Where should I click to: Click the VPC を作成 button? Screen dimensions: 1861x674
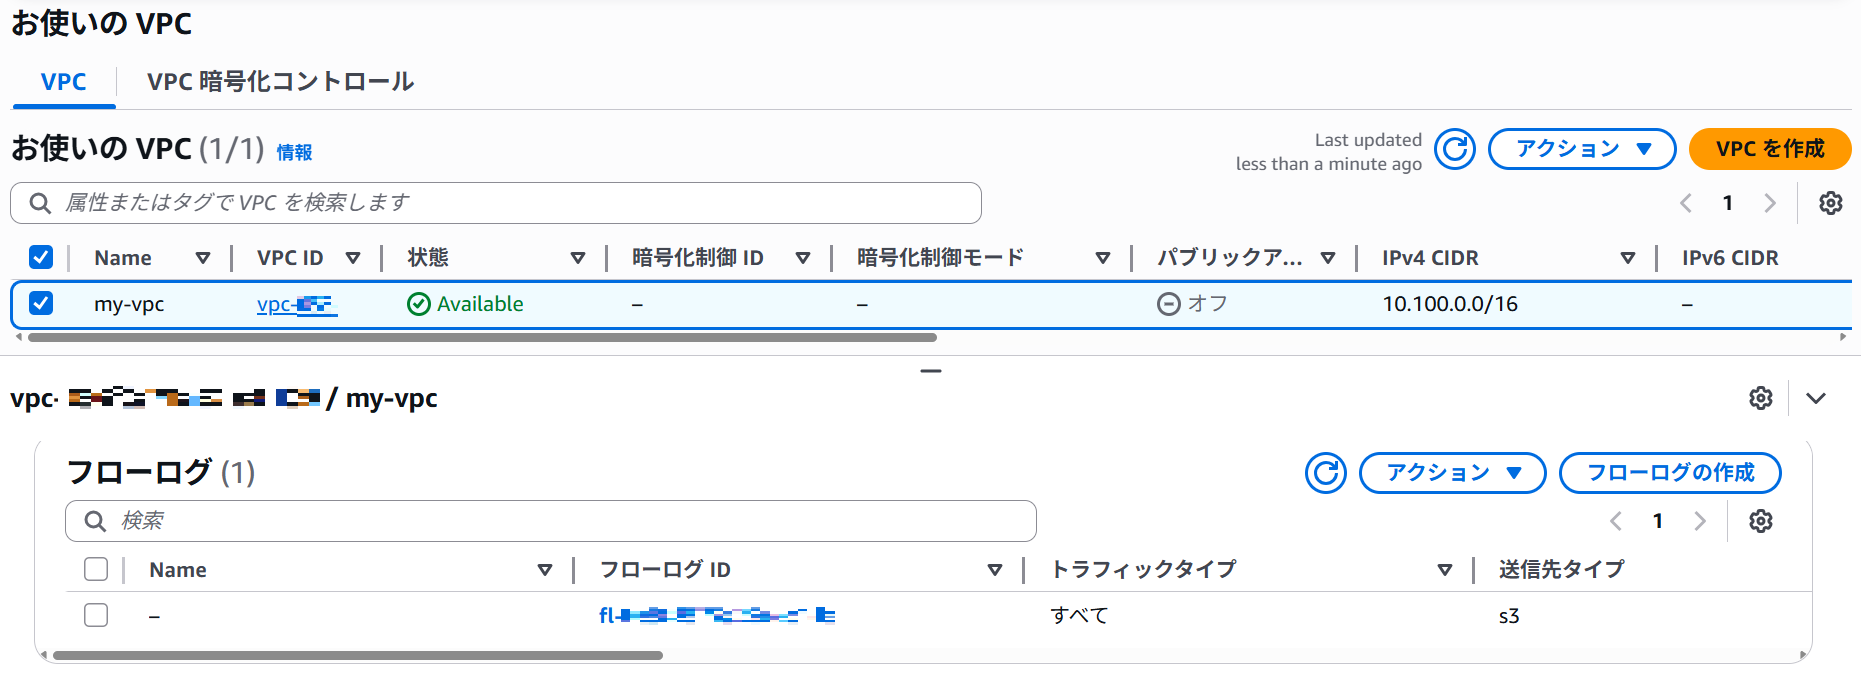coord(1769,149)
